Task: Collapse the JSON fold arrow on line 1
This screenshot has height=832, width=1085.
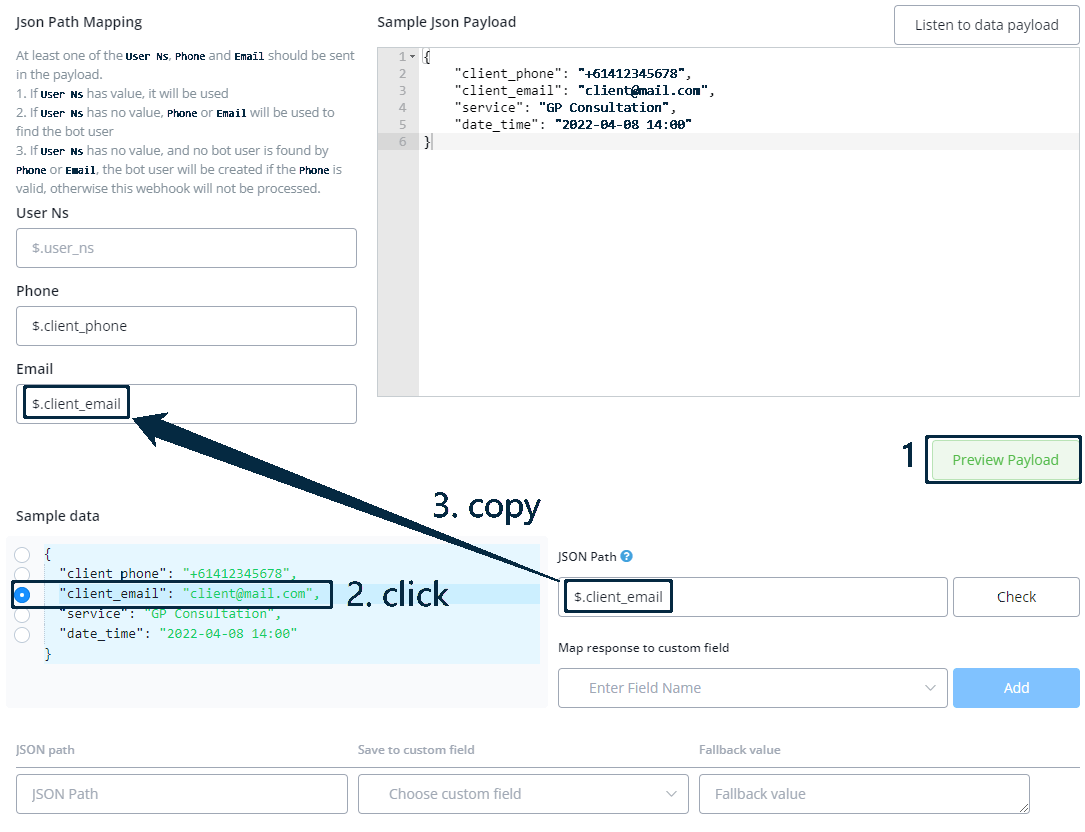Action: 412,57
